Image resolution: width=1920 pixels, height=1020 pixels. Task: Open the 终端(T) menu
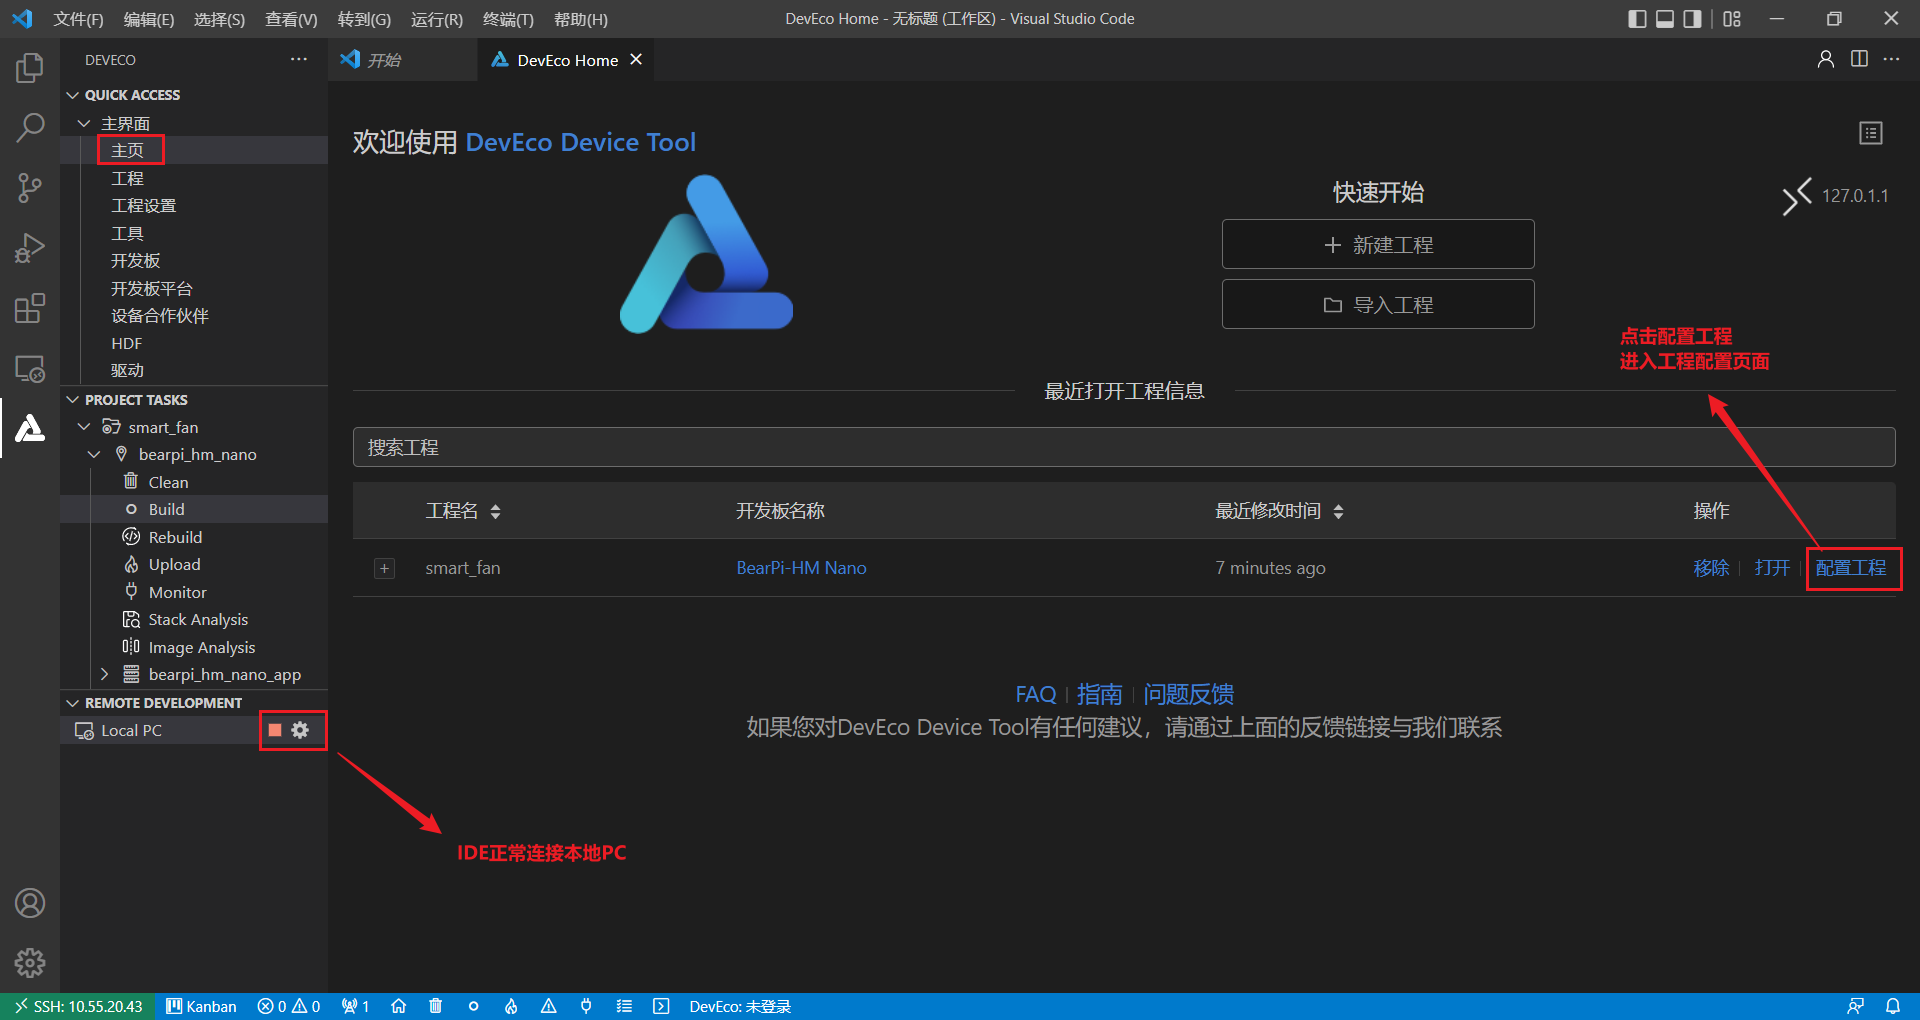[508, 19]
